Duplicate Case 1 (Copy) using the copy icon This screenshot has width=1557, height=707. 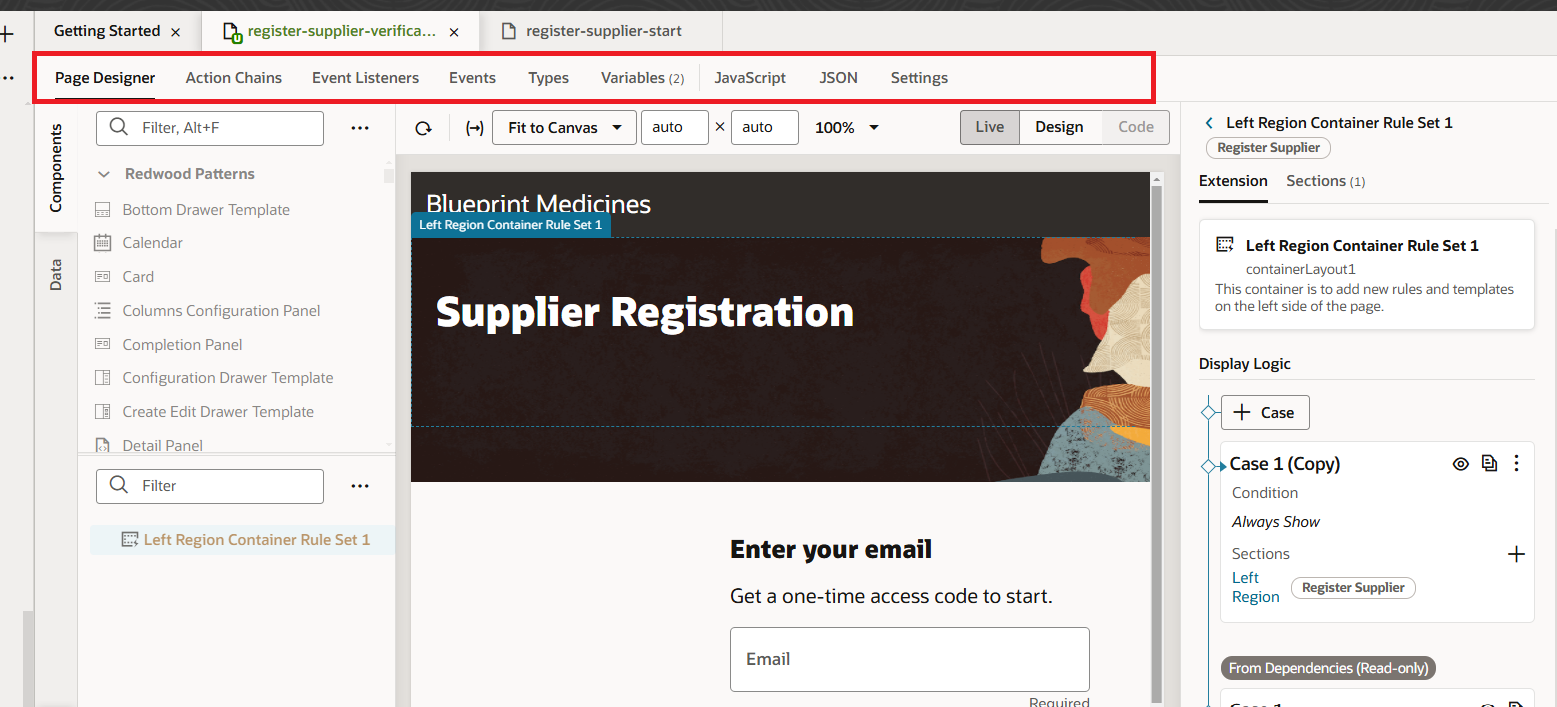click(1489, 463)
